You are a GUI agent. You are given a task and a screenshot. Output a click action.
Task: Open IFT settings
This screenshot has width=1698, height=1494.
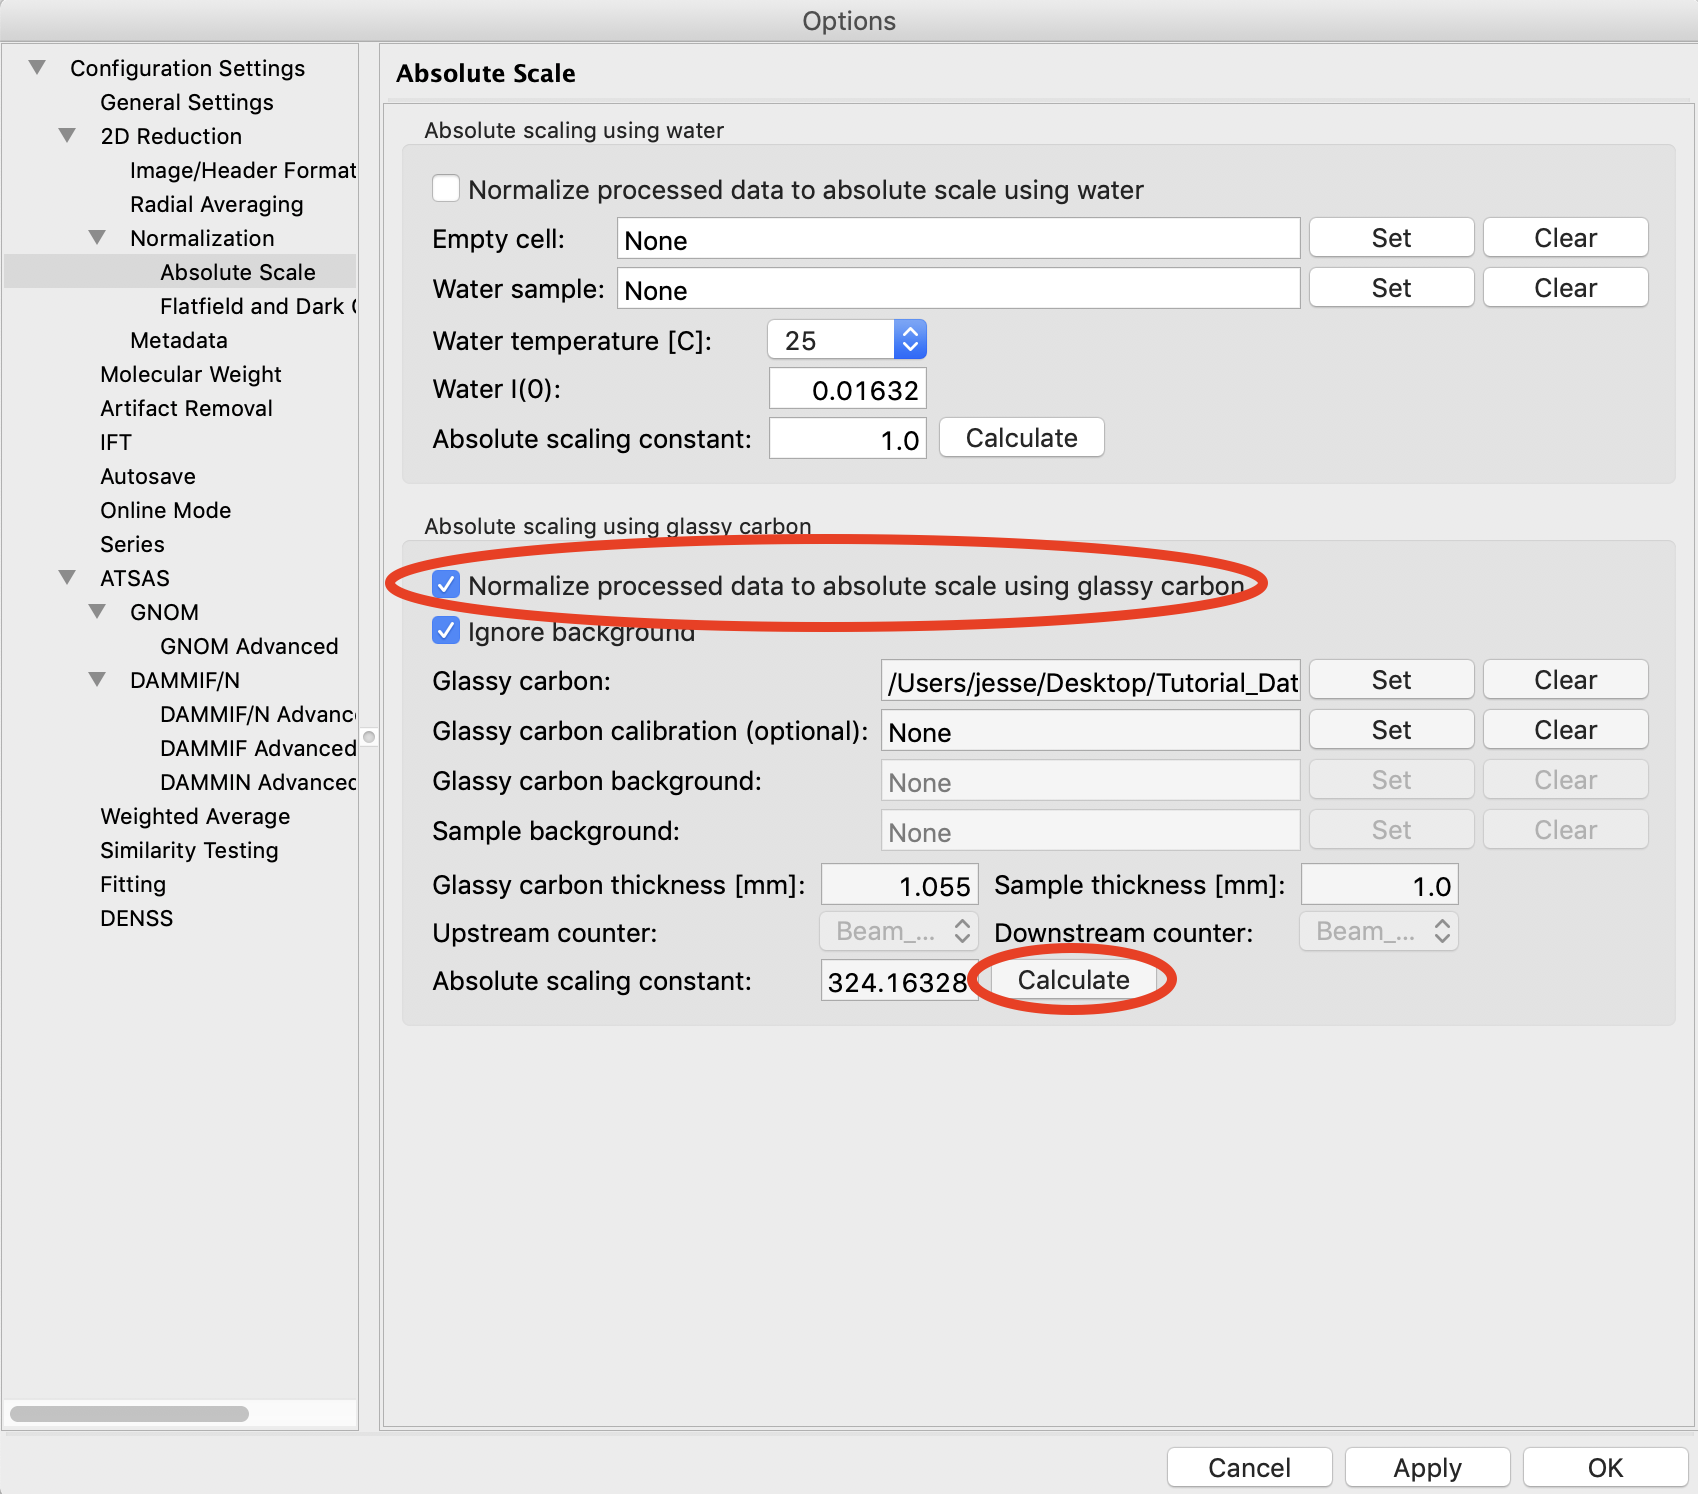(116, 442)
